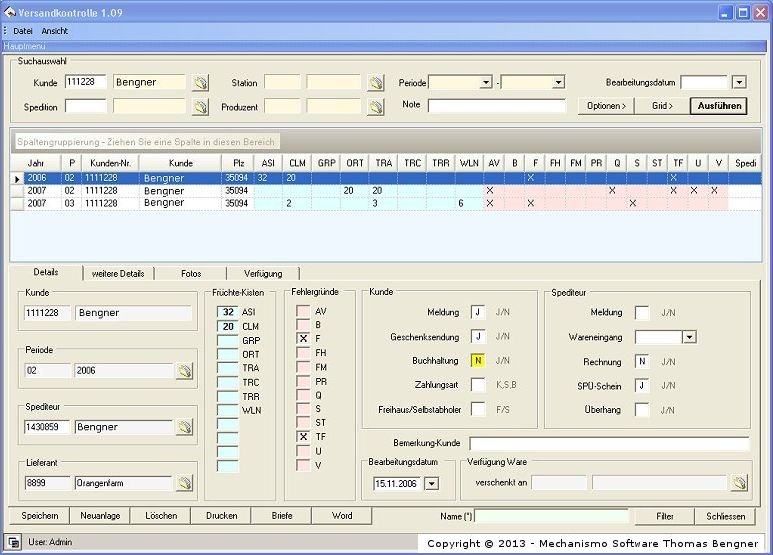Click the Note input field

(x=497, y=105)
